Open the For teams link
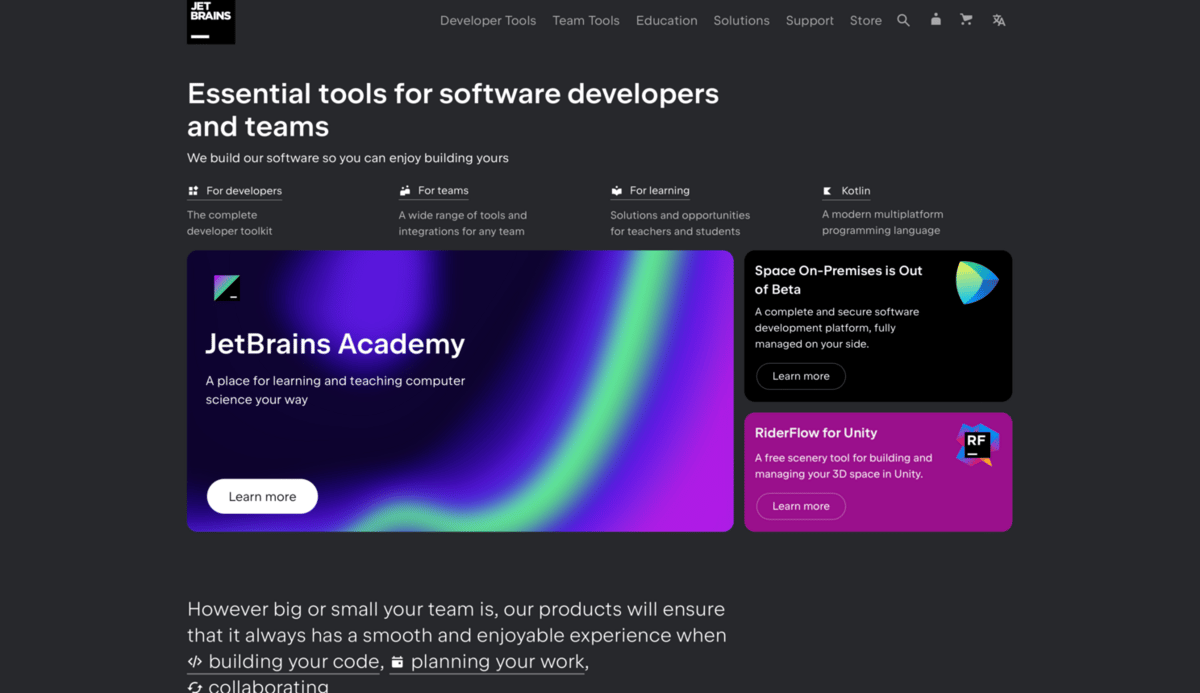The width and height of the screenshot is (1200, 693). point(443,191)
